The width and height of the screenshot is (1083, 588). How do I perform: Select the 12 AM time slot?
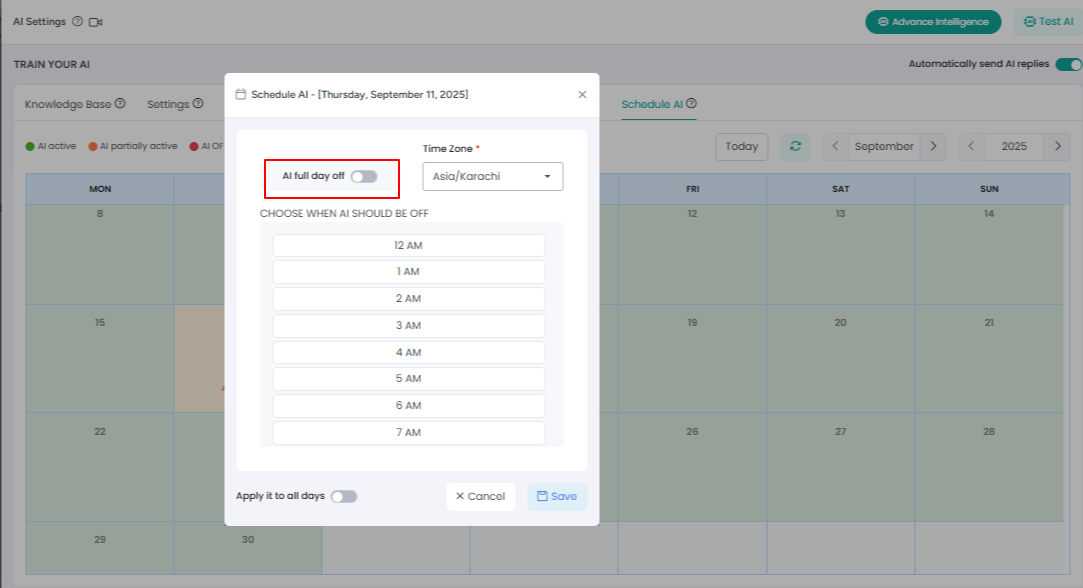409,245
